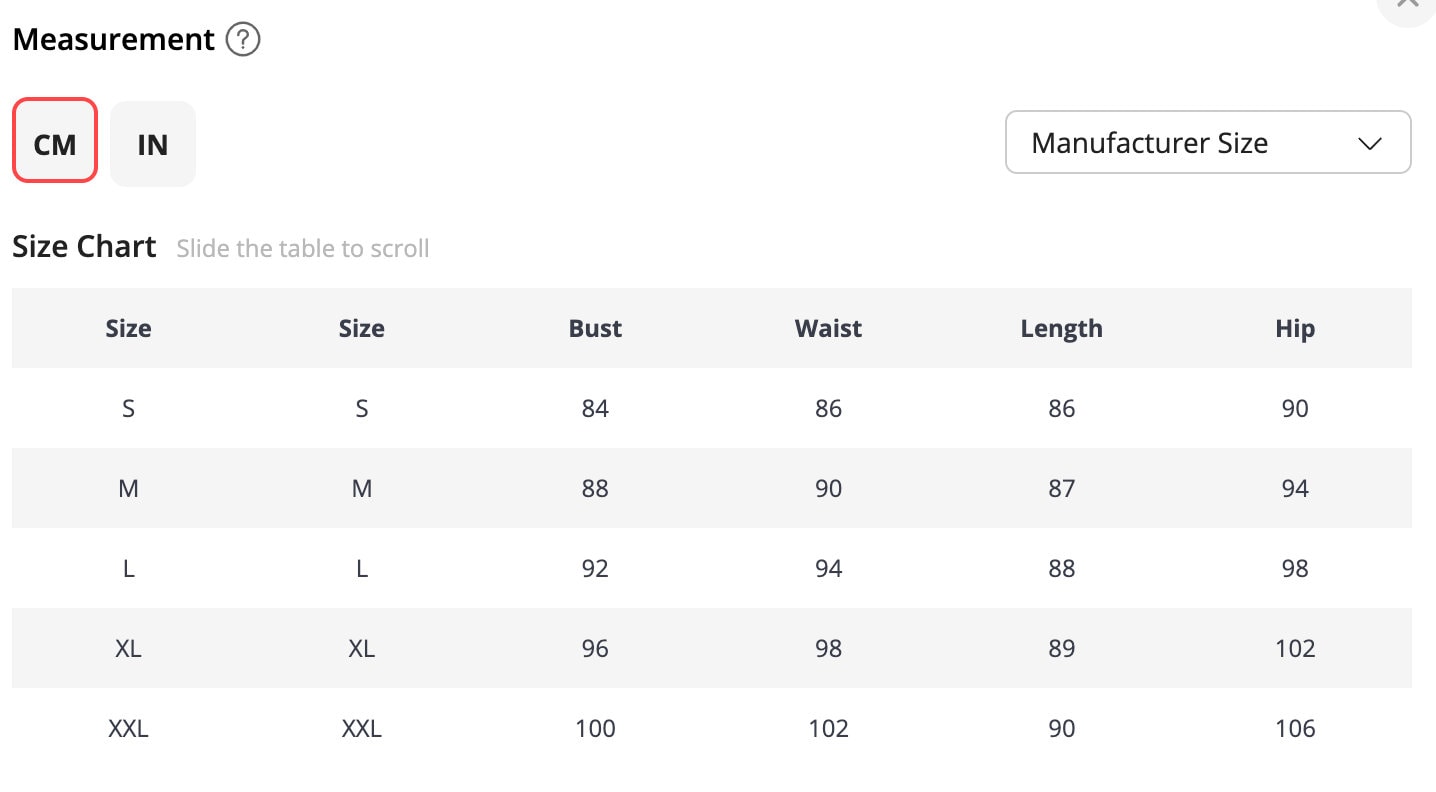The width and height of the screenshot is (1436, 792).
Task: Select the M size row label
Action: coord(128,488)
